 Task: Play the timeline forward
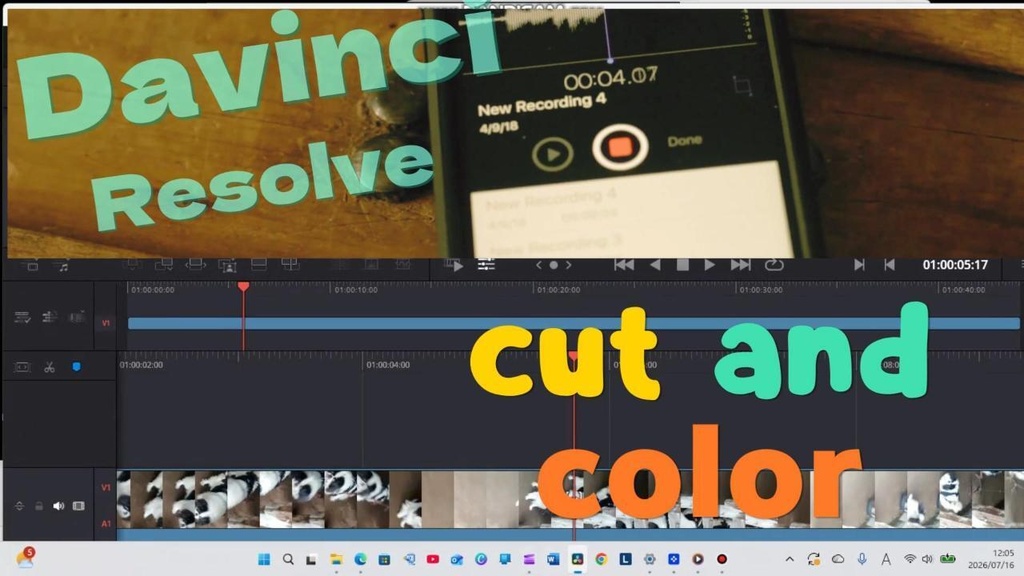coord(709,264)
